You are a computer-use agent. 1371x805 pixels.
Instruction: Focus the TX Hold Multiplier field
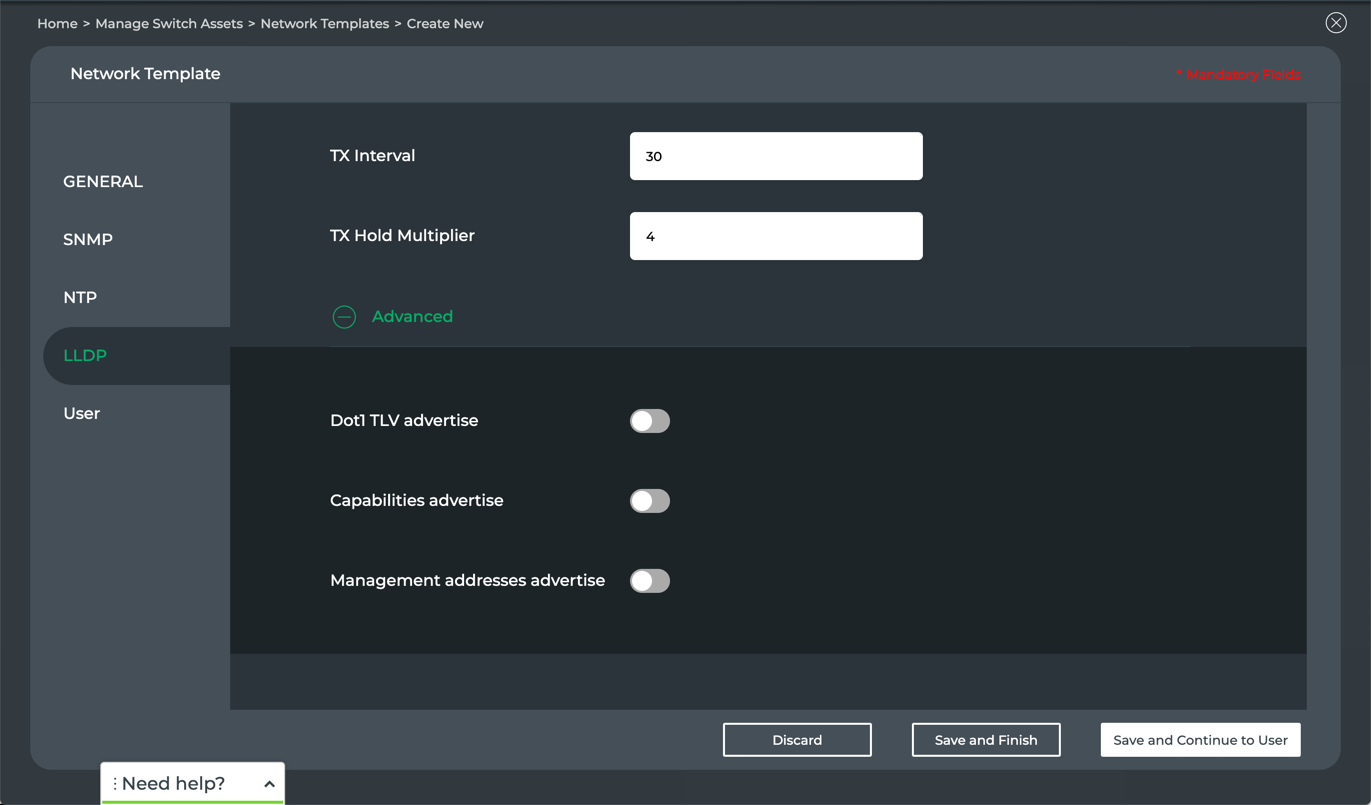pos(776,237)
